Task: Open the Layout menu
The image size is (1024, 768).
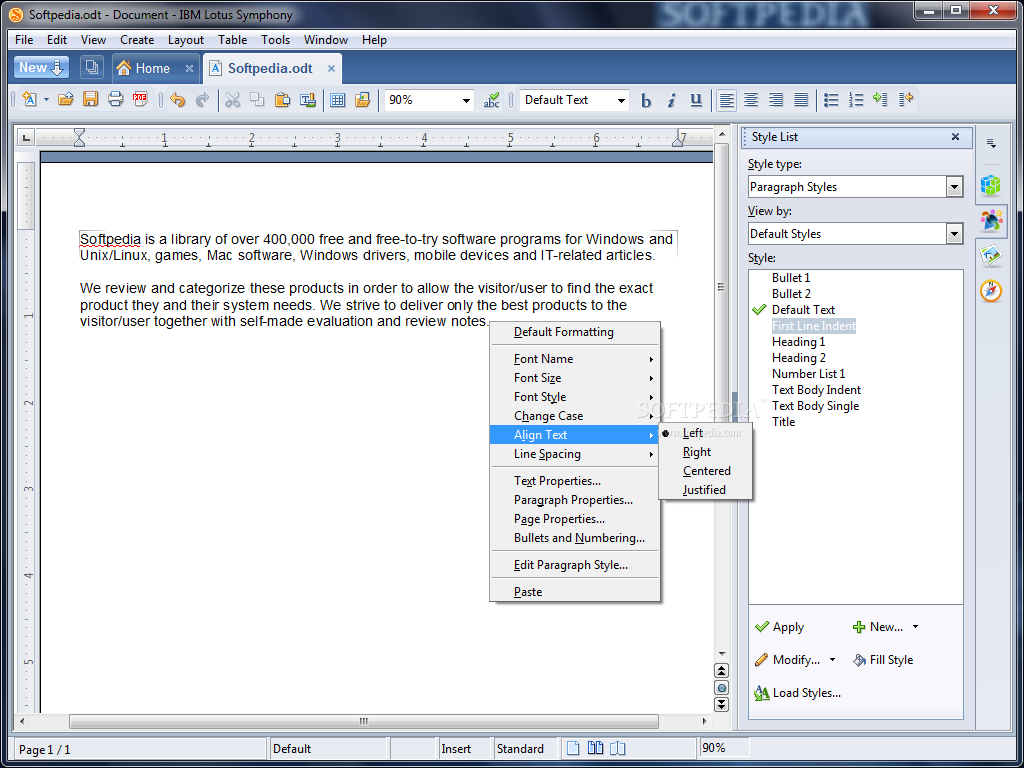Action: point(185,40)
